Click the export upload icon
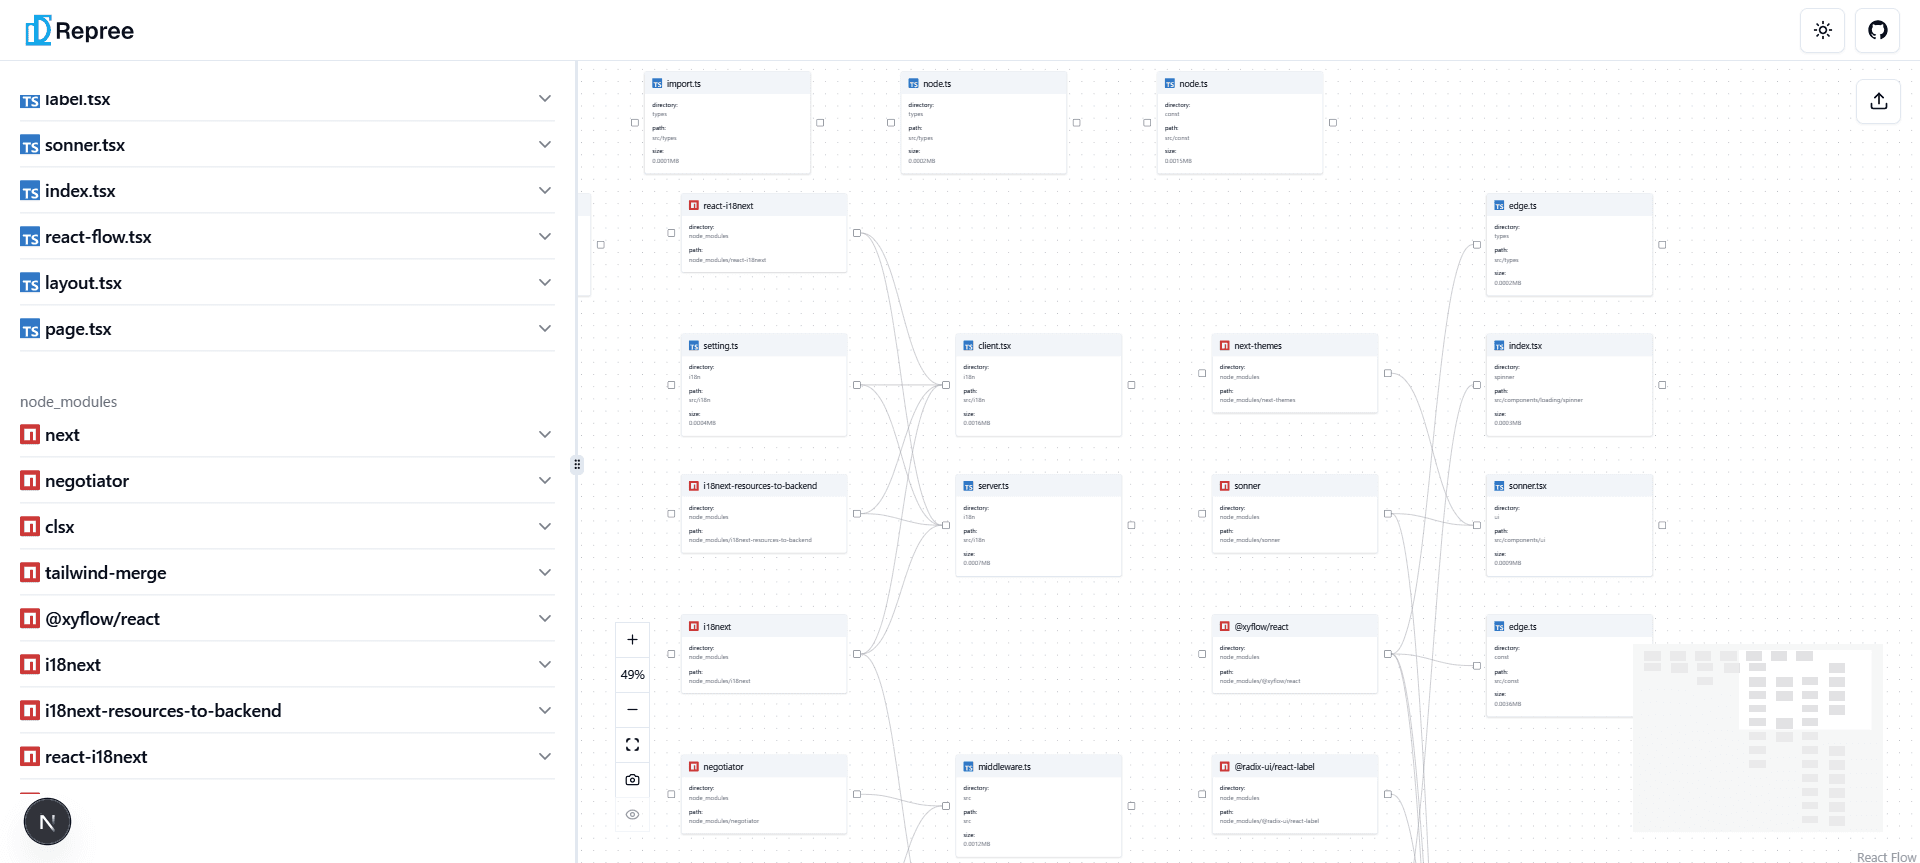 (x=1879, y=101)
